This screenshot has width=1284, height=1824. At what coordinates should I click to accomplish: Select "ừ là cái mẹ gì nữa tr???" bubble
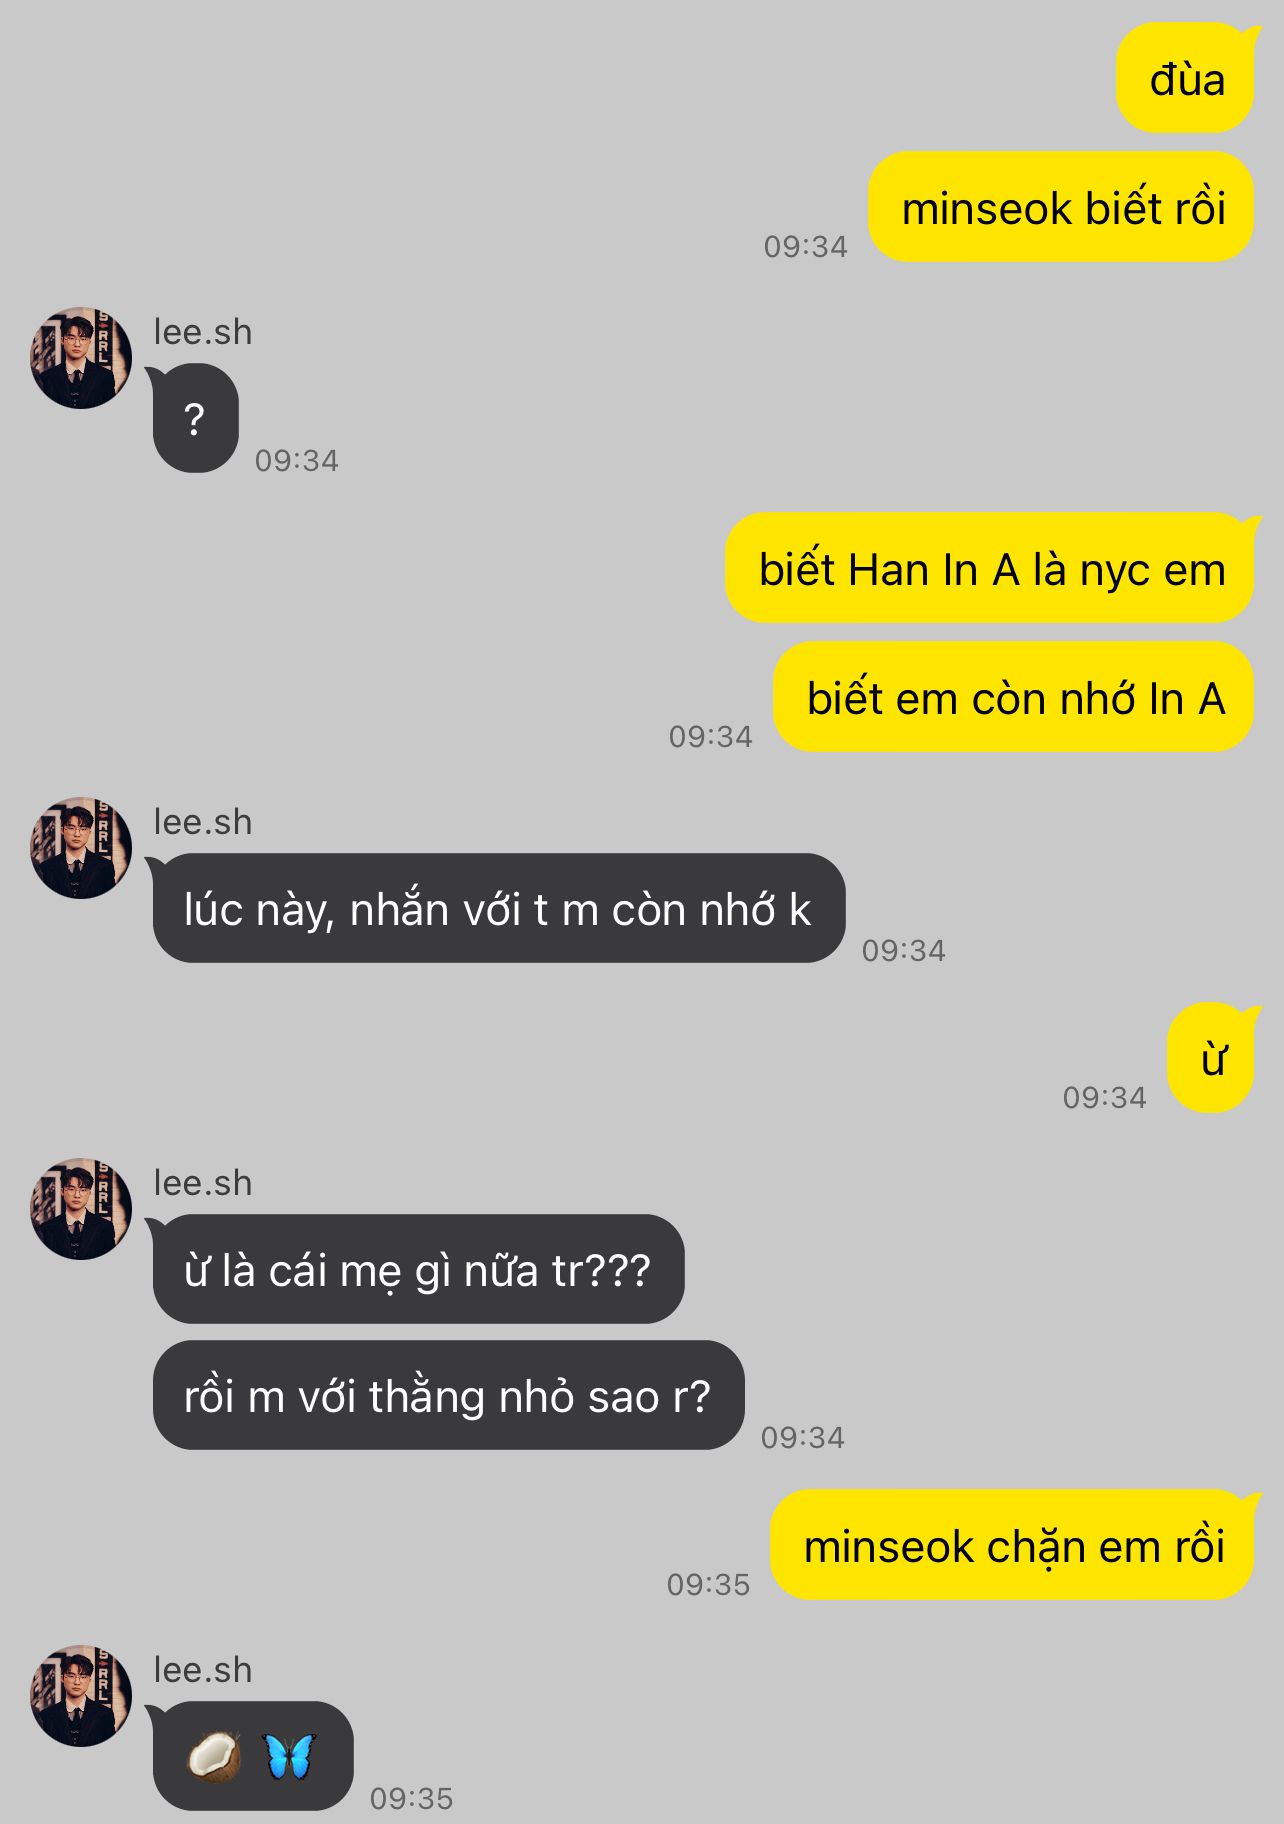tap(418, 1269)
